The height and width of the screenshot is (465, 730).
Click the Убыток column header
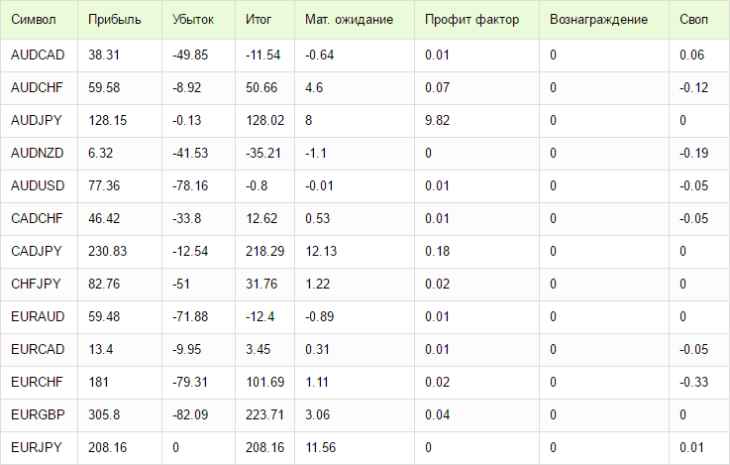pos(193,20)
